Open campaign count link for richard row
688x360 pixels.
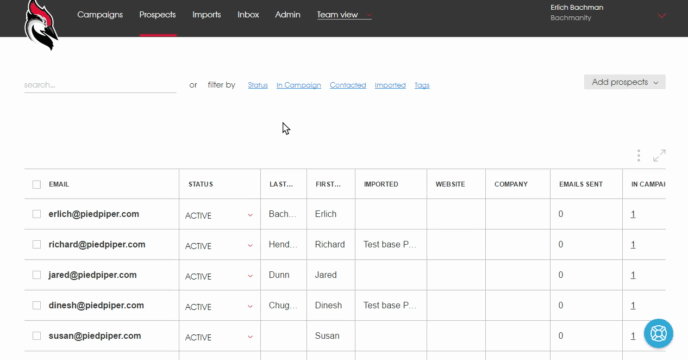633,245
